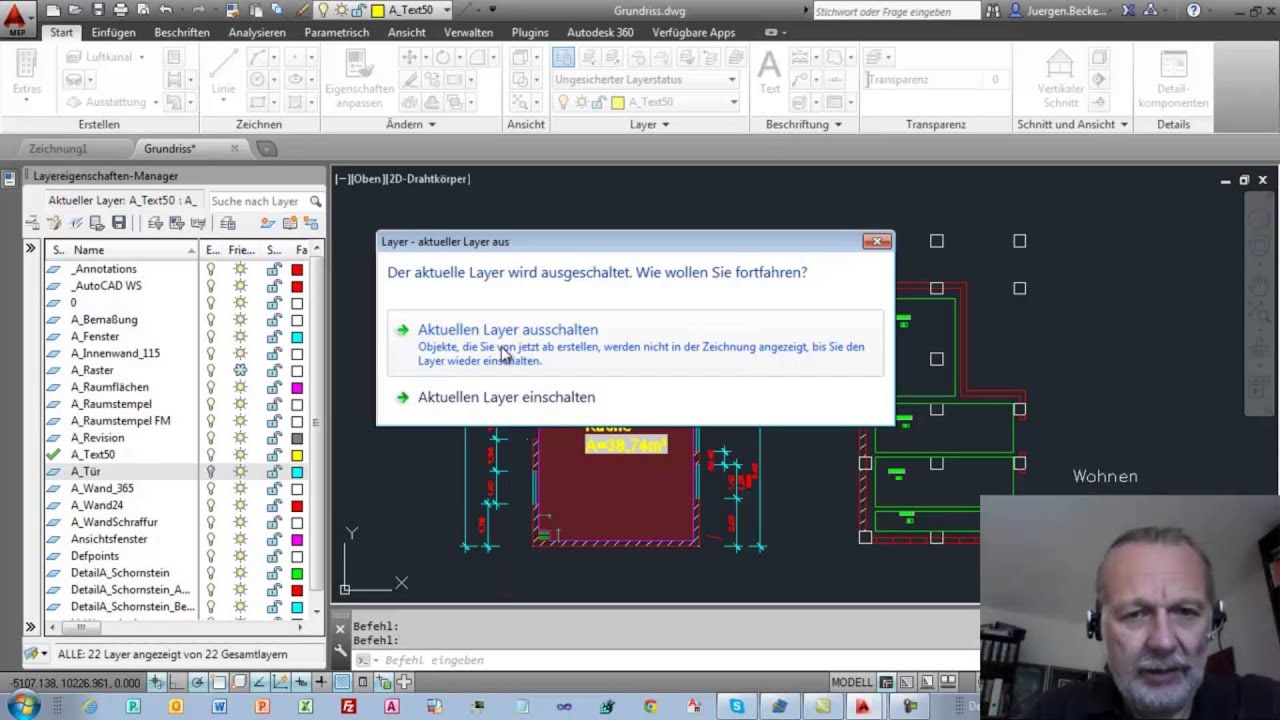This screenshot has width=1280, height=720.
Task: Open the Start ribbon tab
Action: point(62,32)
